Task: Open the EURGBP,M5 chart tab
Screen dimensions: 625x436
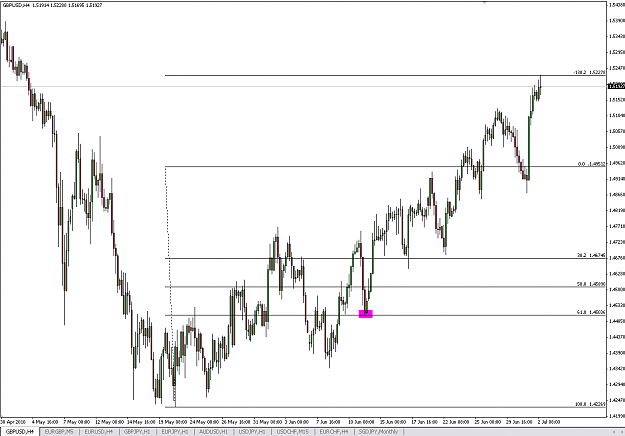Action: click(59, 432)
